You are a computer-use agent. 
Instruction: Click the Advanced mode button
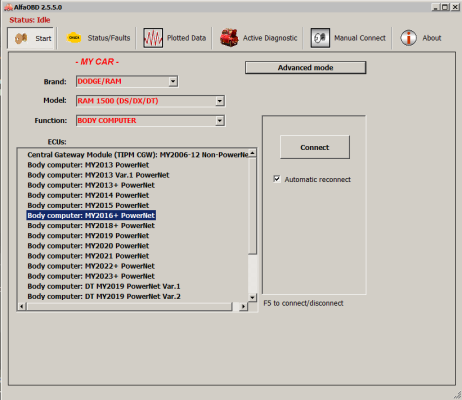(305, 68)
